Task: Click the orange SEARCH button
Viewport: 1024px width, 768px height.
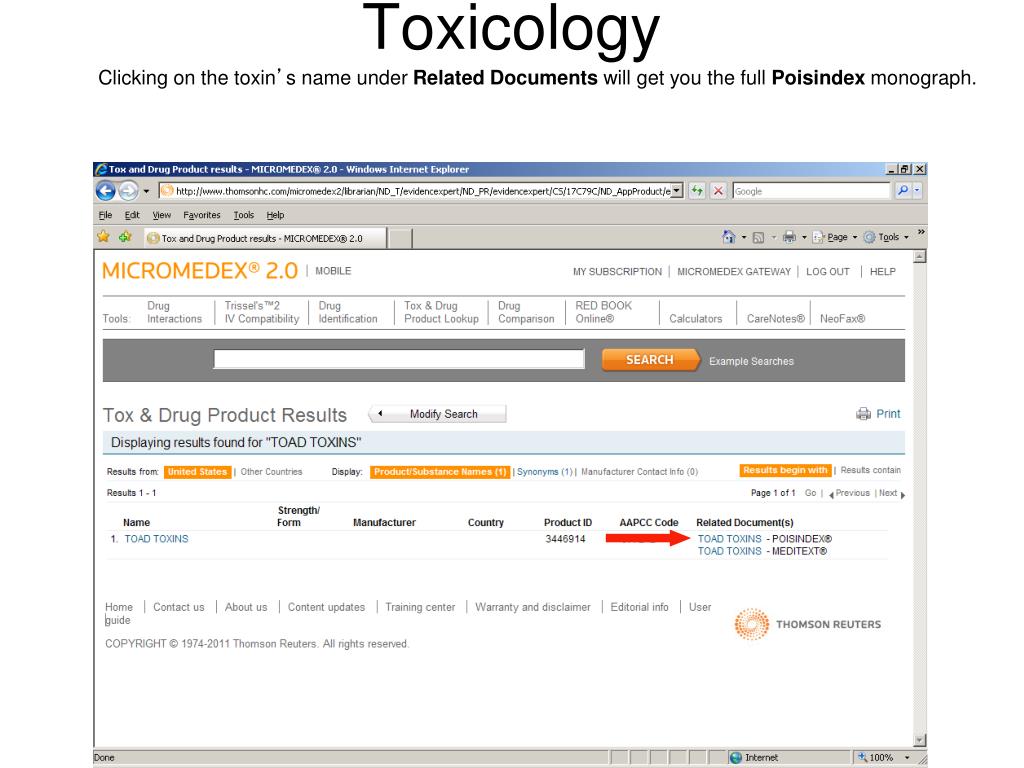Action: tap(650, 360)
